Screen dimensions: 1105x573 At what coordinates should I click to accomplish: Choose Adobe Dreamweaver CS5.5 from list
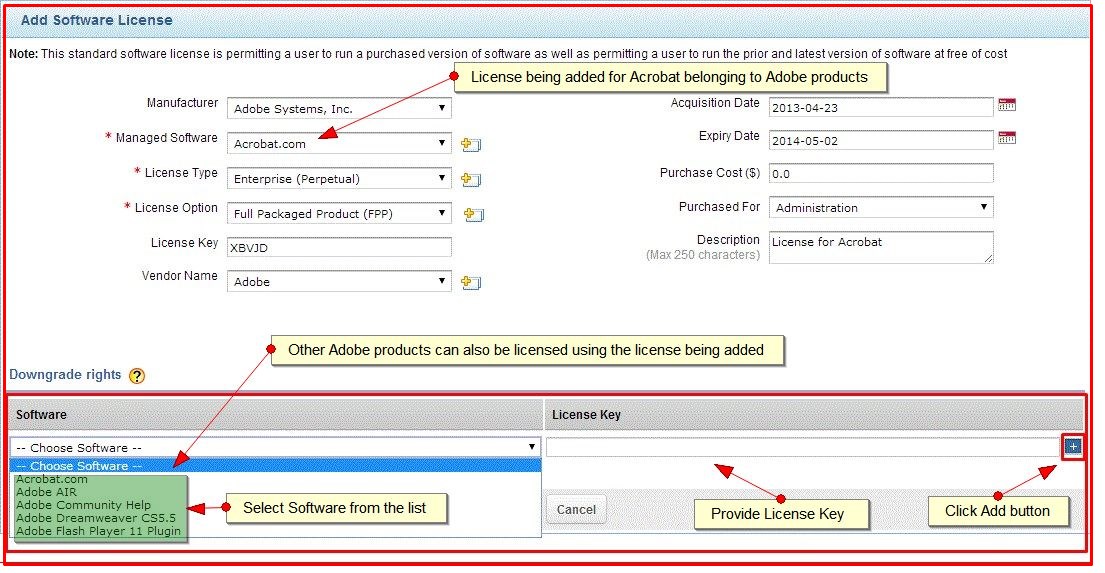point(96,517)
